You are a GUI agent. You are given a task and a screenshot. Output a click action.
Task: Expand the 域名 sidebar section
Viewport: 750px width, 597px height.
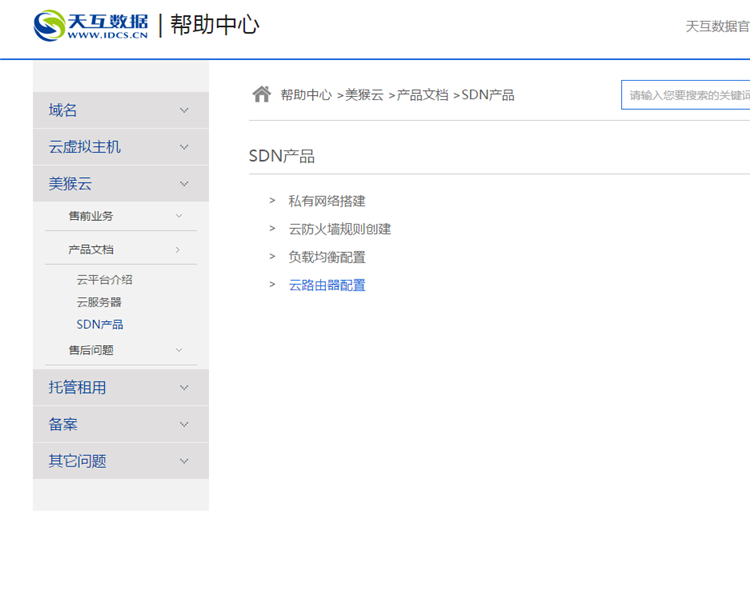pyautogui.click(x=121, y=110)
